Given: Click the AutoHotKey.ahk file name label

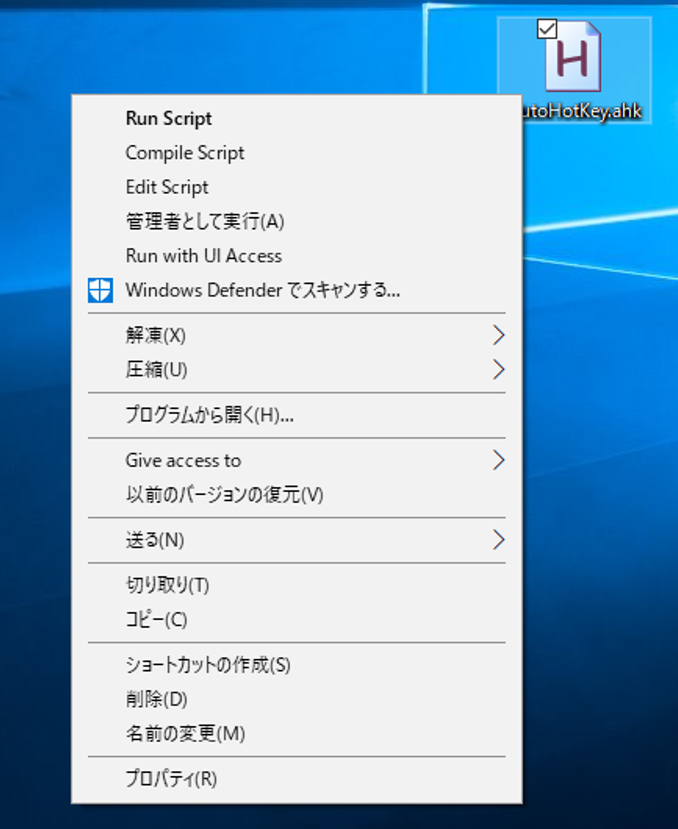Looking at the screenshot, I should [582, 110].
